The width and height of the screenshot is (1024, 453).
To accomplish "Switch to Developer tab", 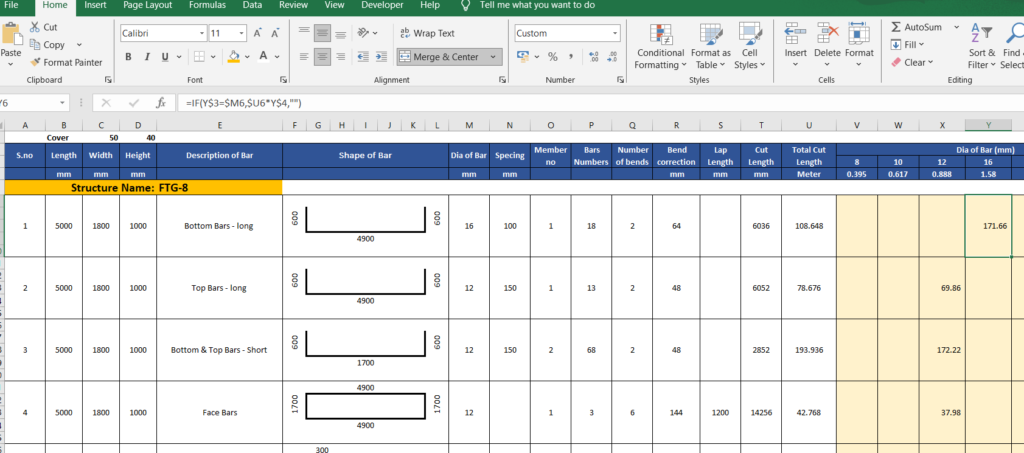I will click(382, 5).
